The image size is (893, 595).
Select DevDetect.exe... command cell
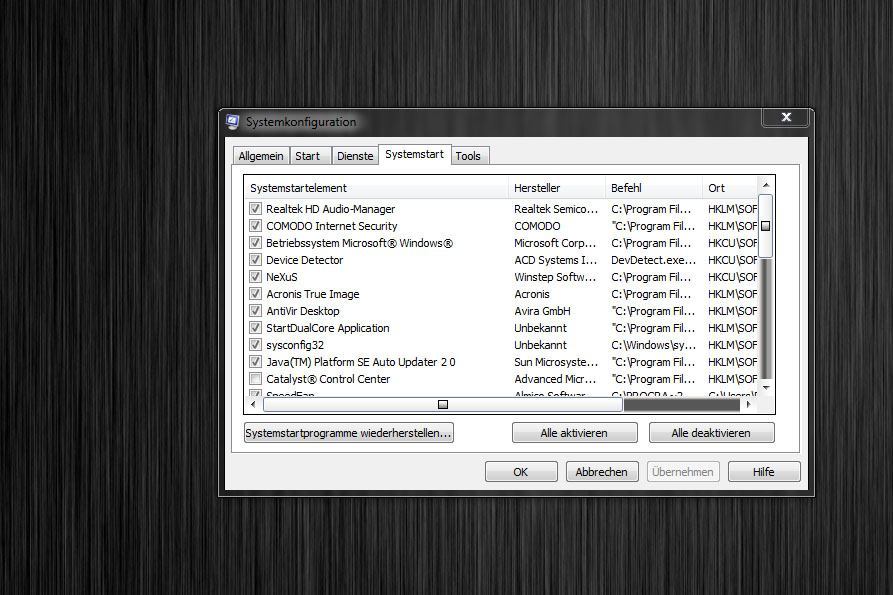(653, 260)
